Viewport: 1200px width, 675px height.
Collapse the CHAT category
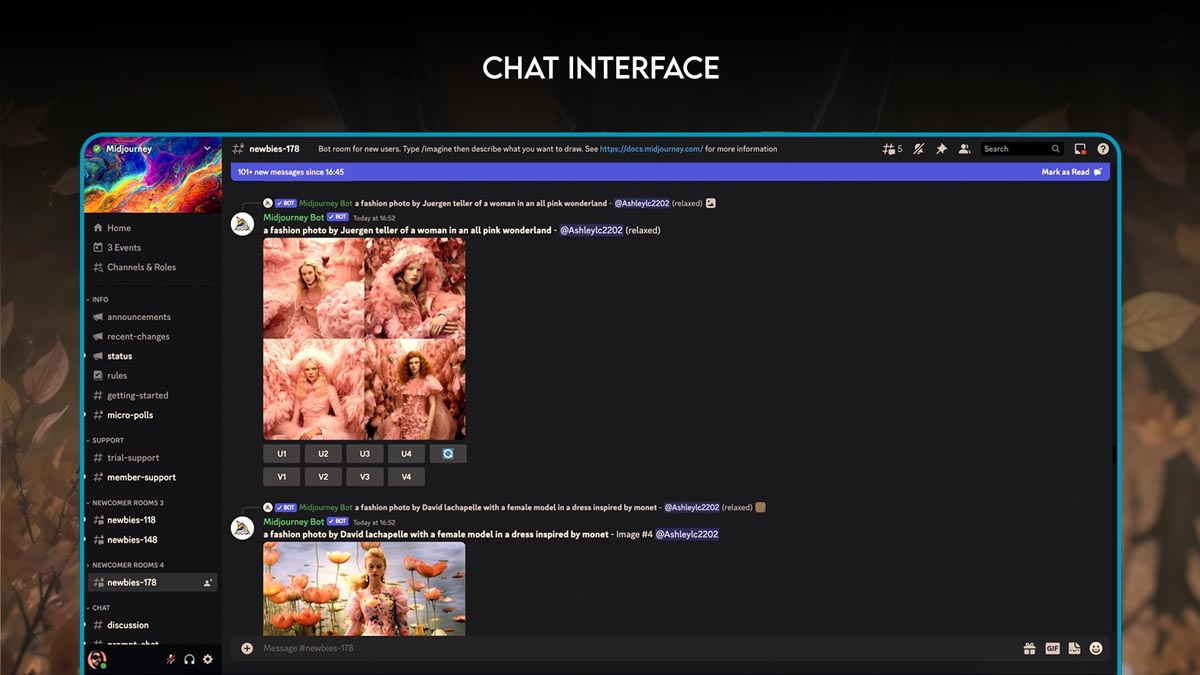(98, 607)
